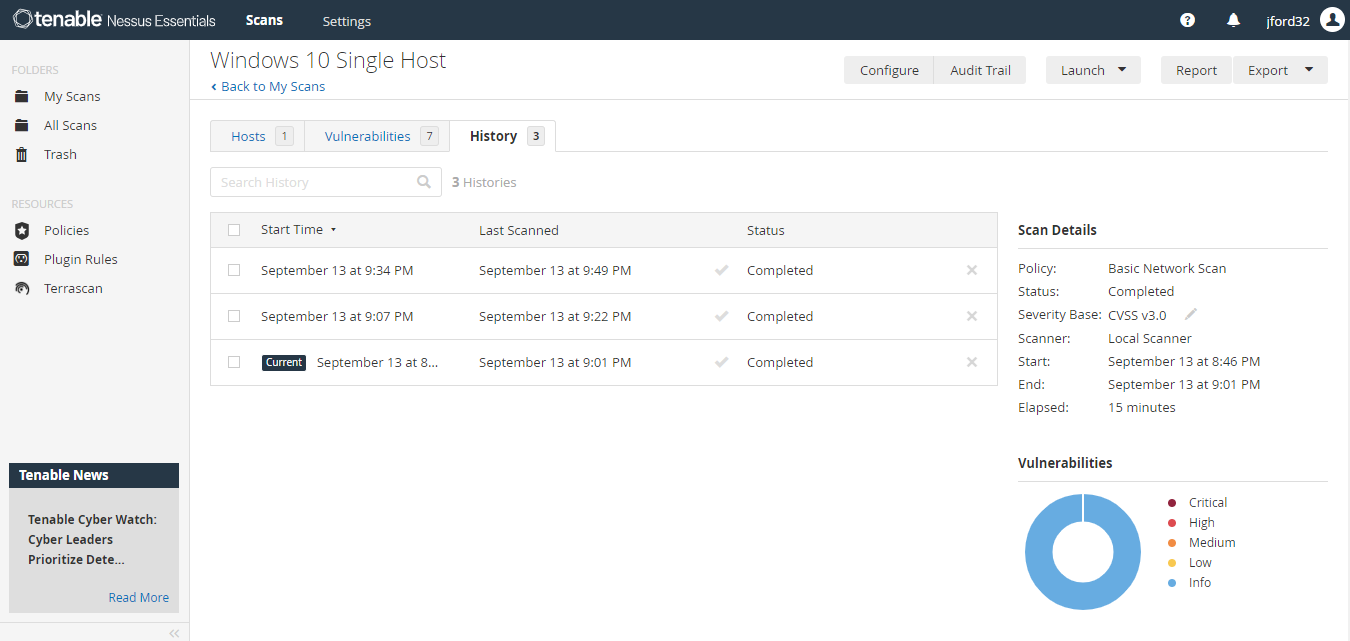
Task: Check the September 13 9:34 PM scan row
Action: click(233, 270)
